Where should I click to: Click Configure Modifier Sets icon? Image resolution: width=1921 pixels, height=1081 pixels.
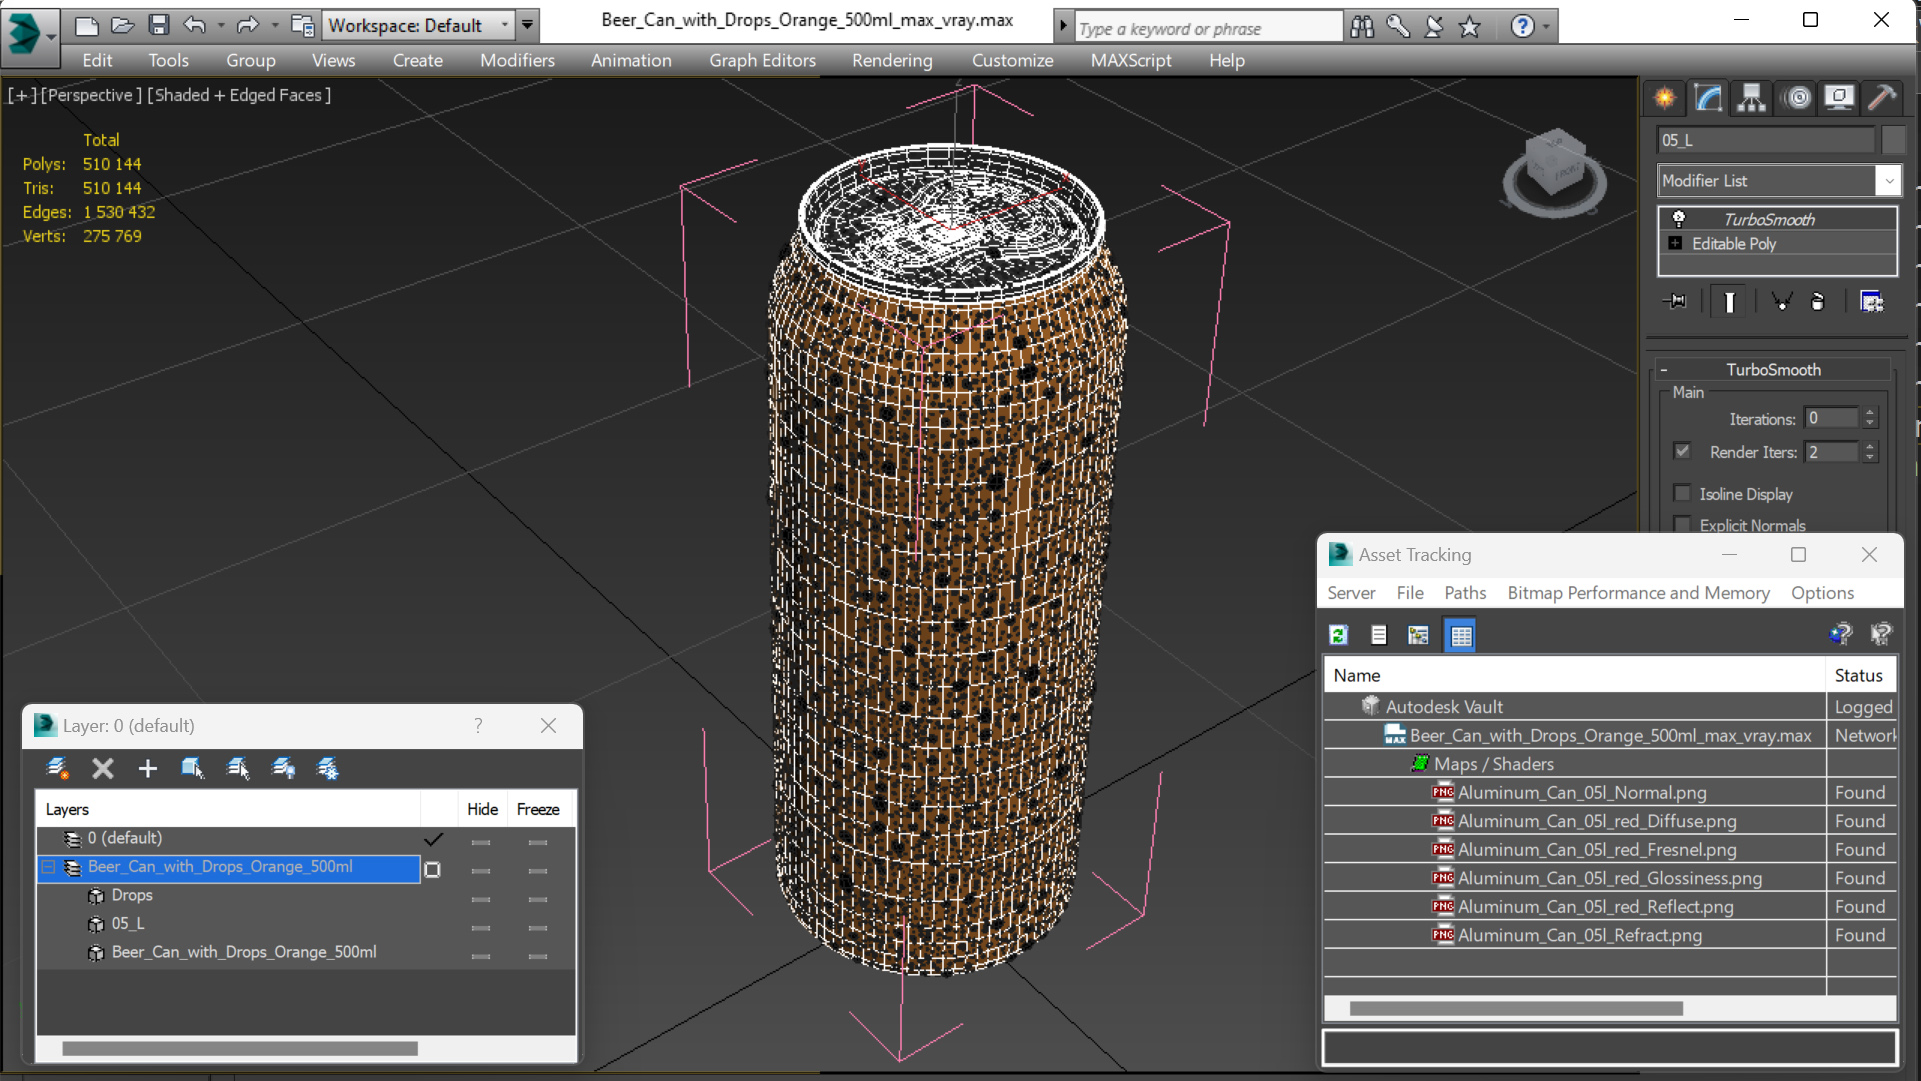(x=1871, y=301)
